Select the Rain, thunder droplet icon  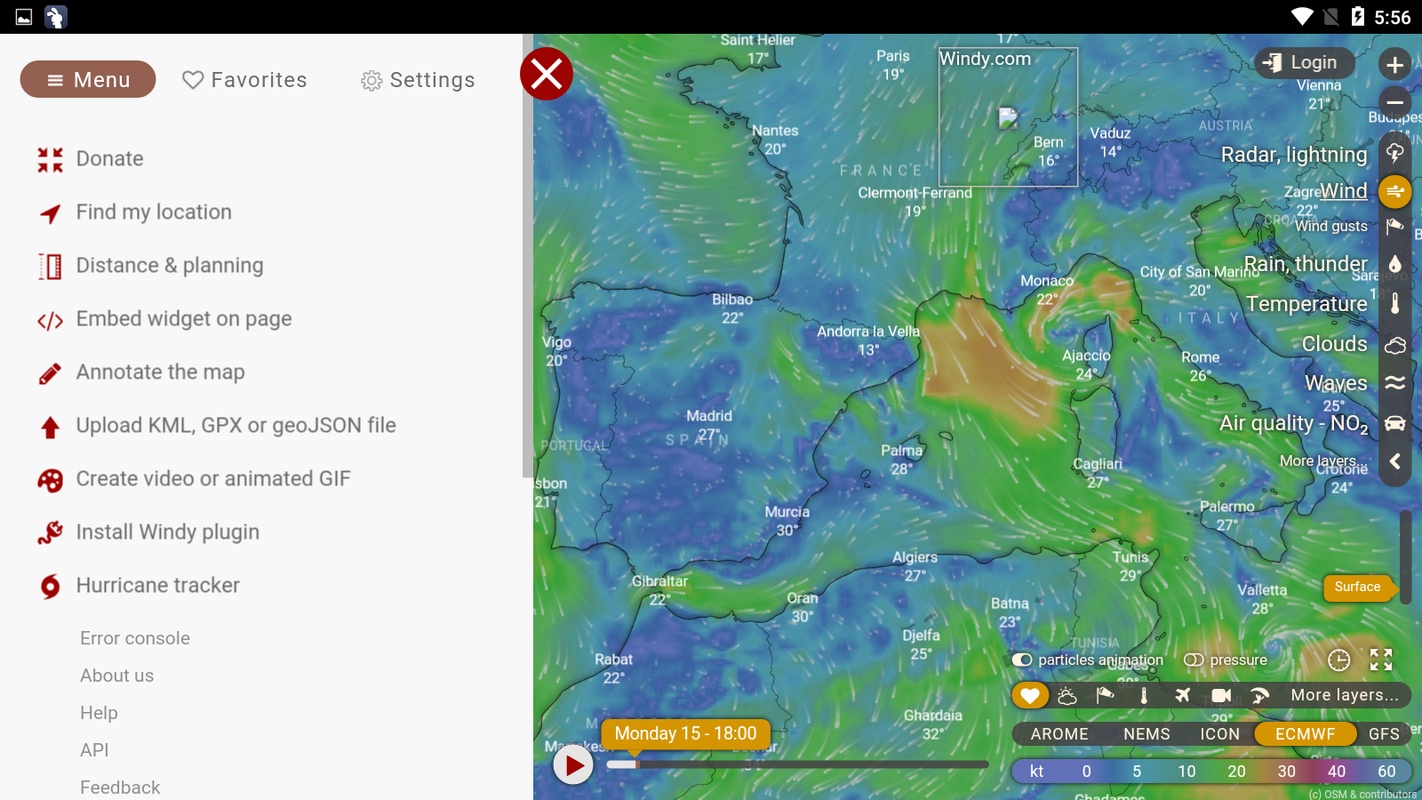point(1395,264)
